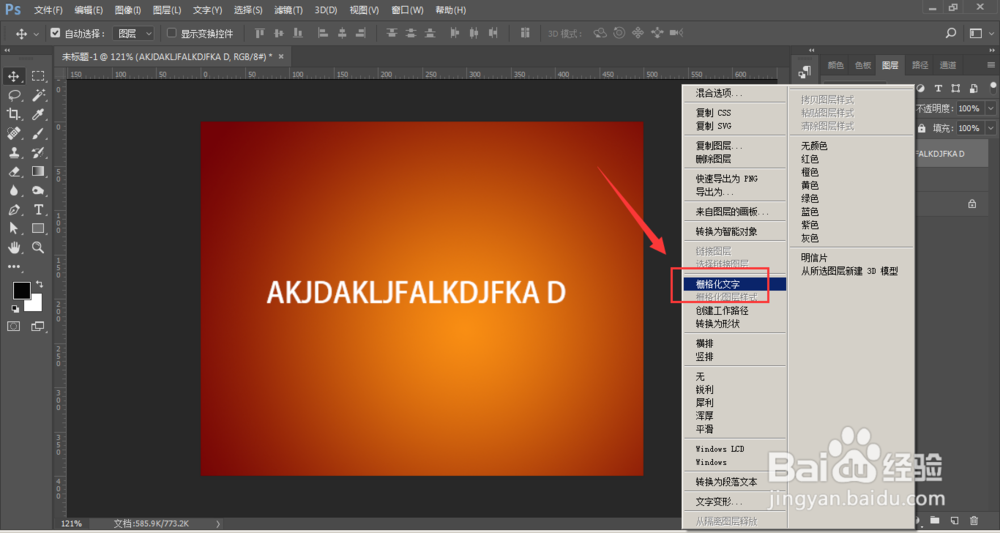
Task: Toggle the 自动选择 checkbox
Action: pyautogui.click(x=55, y=33)
